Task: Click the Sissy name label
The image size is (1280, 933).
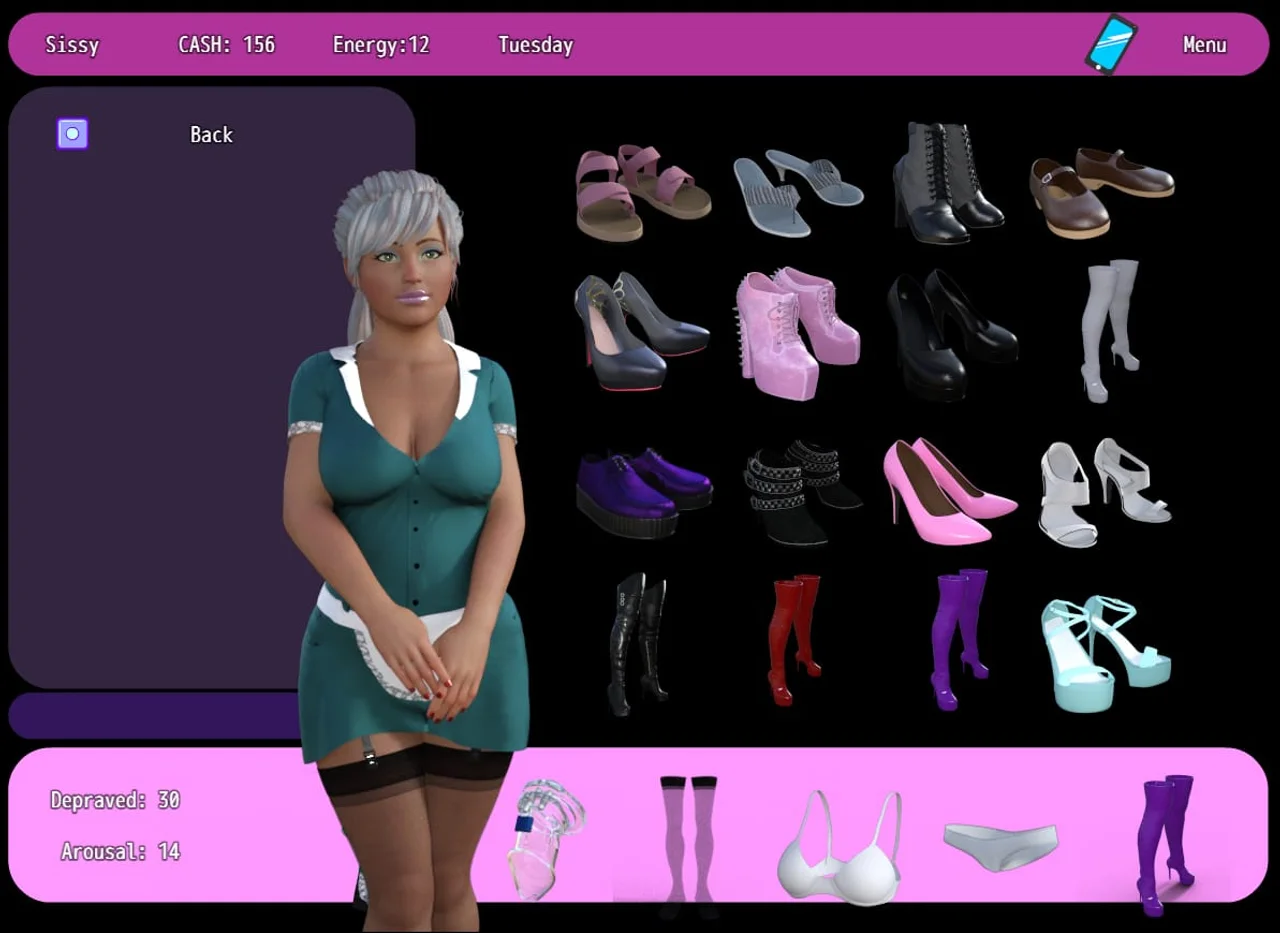Action: (x=72, y=45)
